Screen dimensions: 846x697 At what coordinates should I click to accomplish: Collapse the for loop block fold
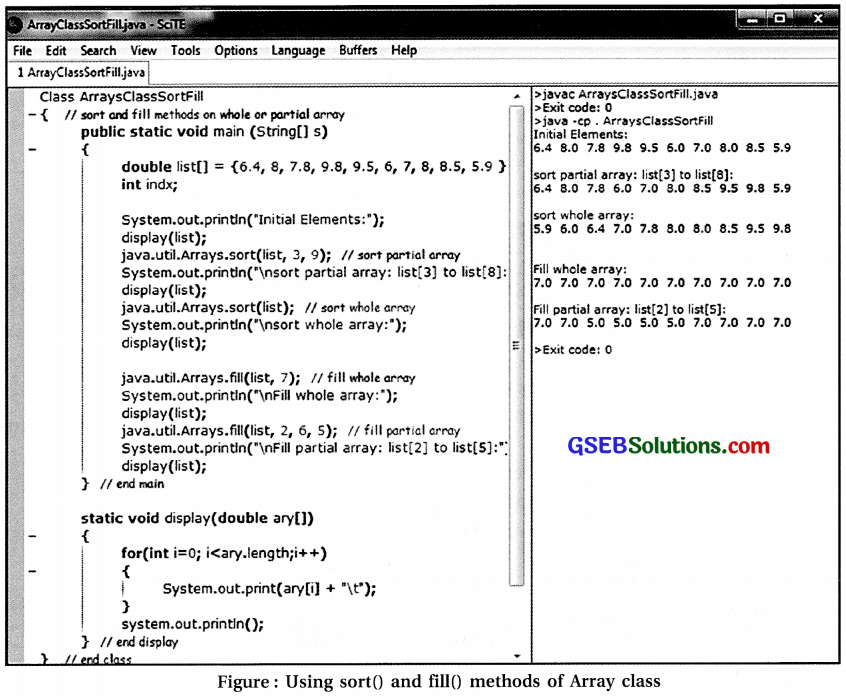point(34,571)
